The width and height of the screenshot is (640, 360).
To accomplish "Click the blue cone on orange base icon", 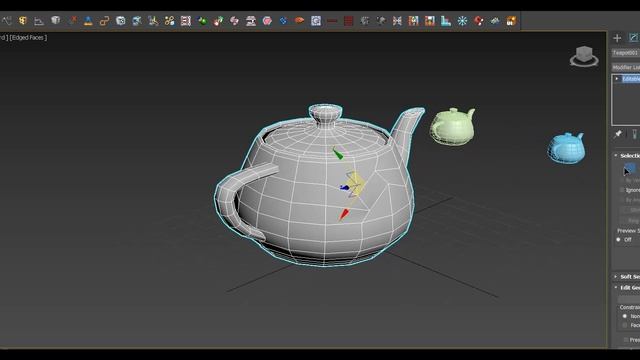I will [88, 20].
